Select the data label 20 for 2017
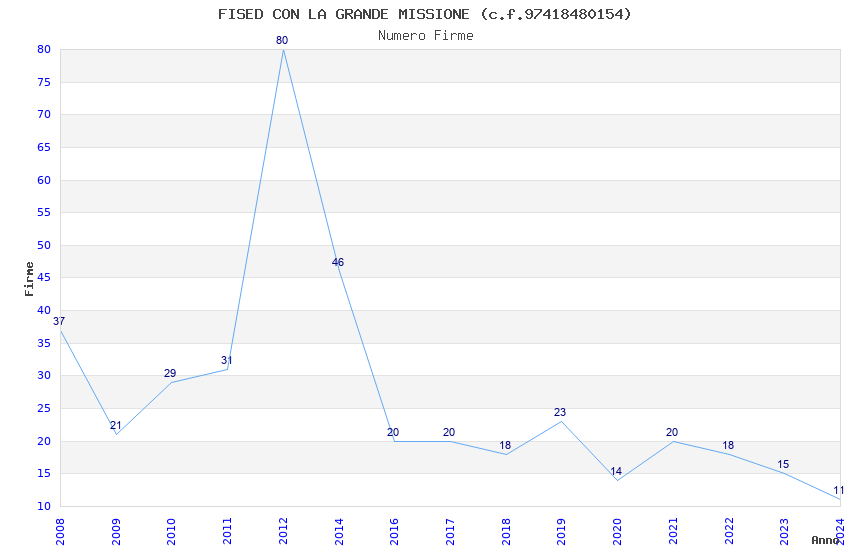 click(449, 432)
